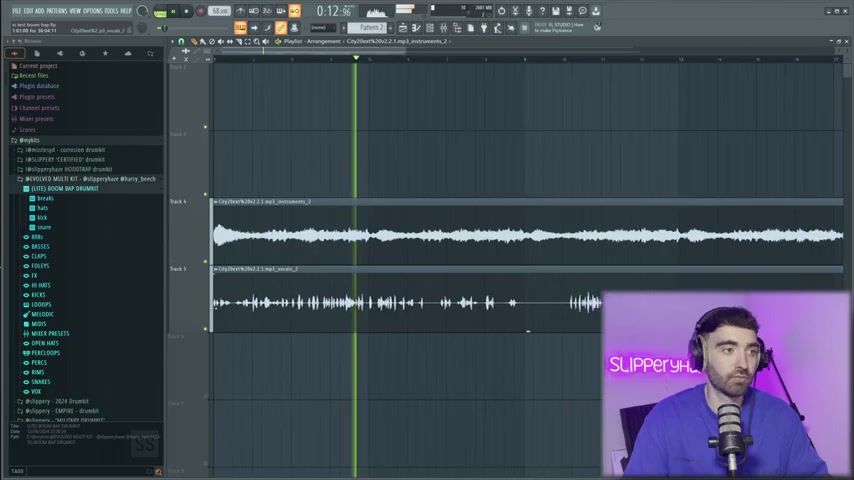The image size is (854, 480).
Task: Select the zoom magnifier tool in playlist
Action: 257,41
